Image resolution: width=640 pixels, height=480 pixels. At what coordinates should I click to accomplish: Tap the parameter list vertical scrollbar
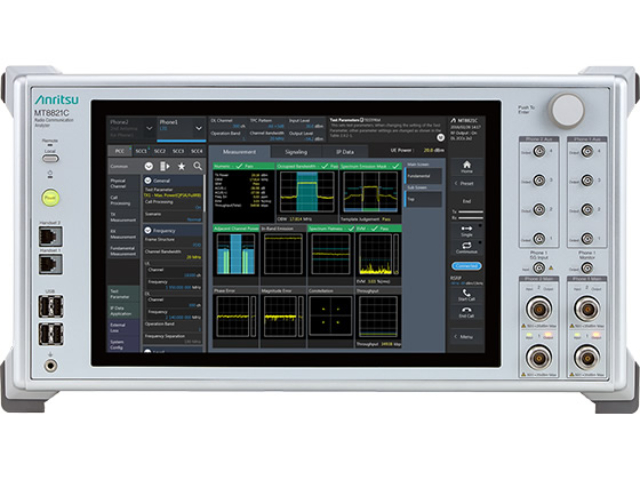point(204,193)
